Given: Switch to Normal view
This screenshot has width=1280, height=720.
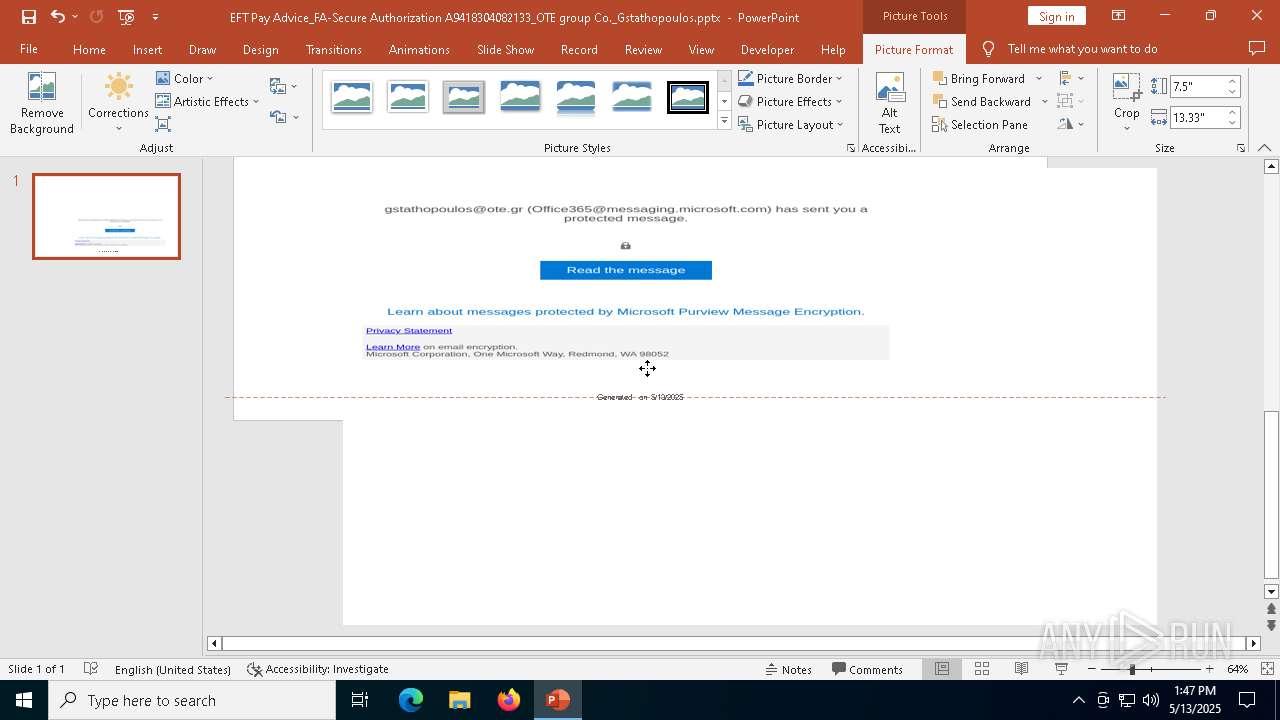Looking at the screenshot, I should [x=942, y=669].
